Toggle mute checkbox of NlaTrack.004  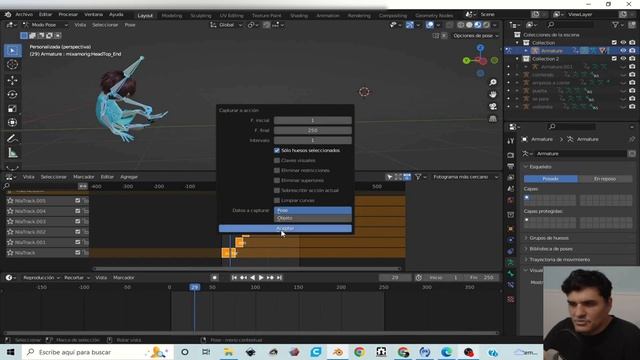(78, 211)
